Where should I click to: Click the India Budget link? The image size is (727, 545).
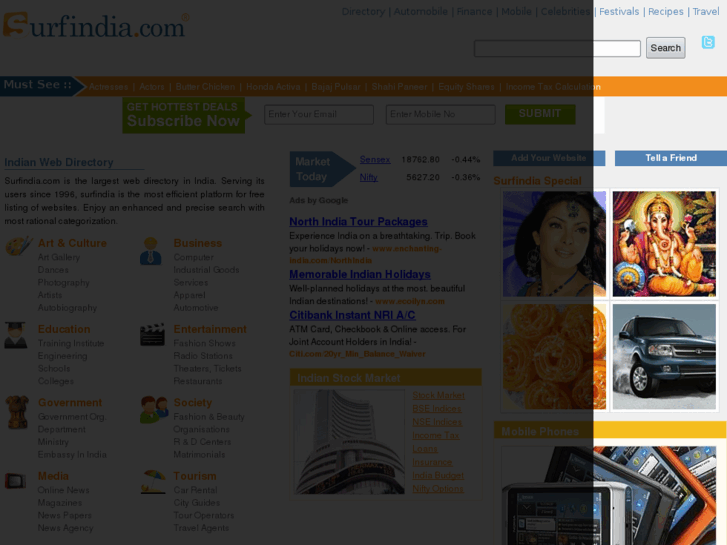pyautogui.click(x=438, y=475)
